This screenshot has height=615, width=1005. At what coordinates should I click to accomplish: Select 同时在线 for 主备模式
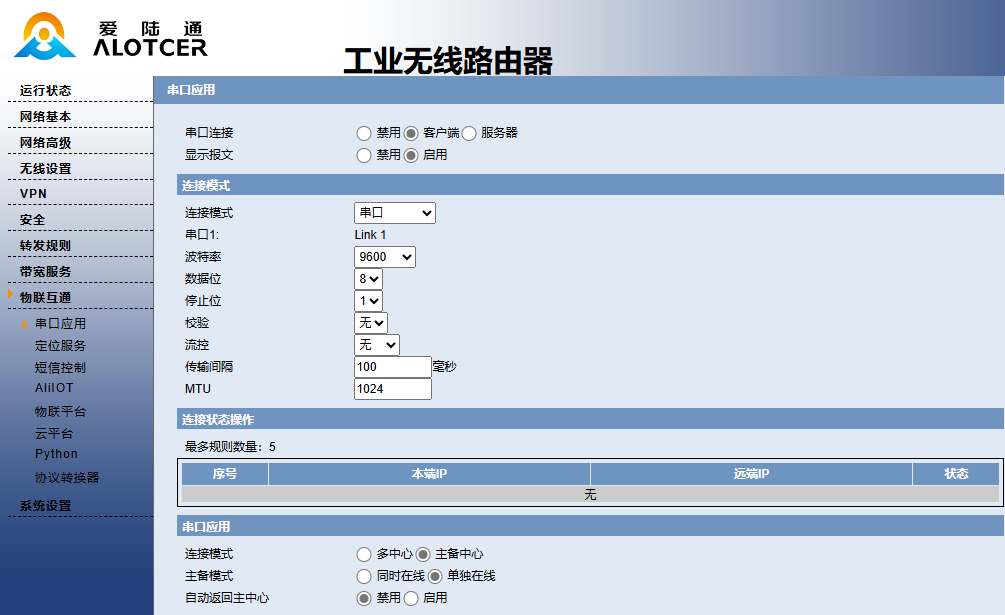point(364,576)
